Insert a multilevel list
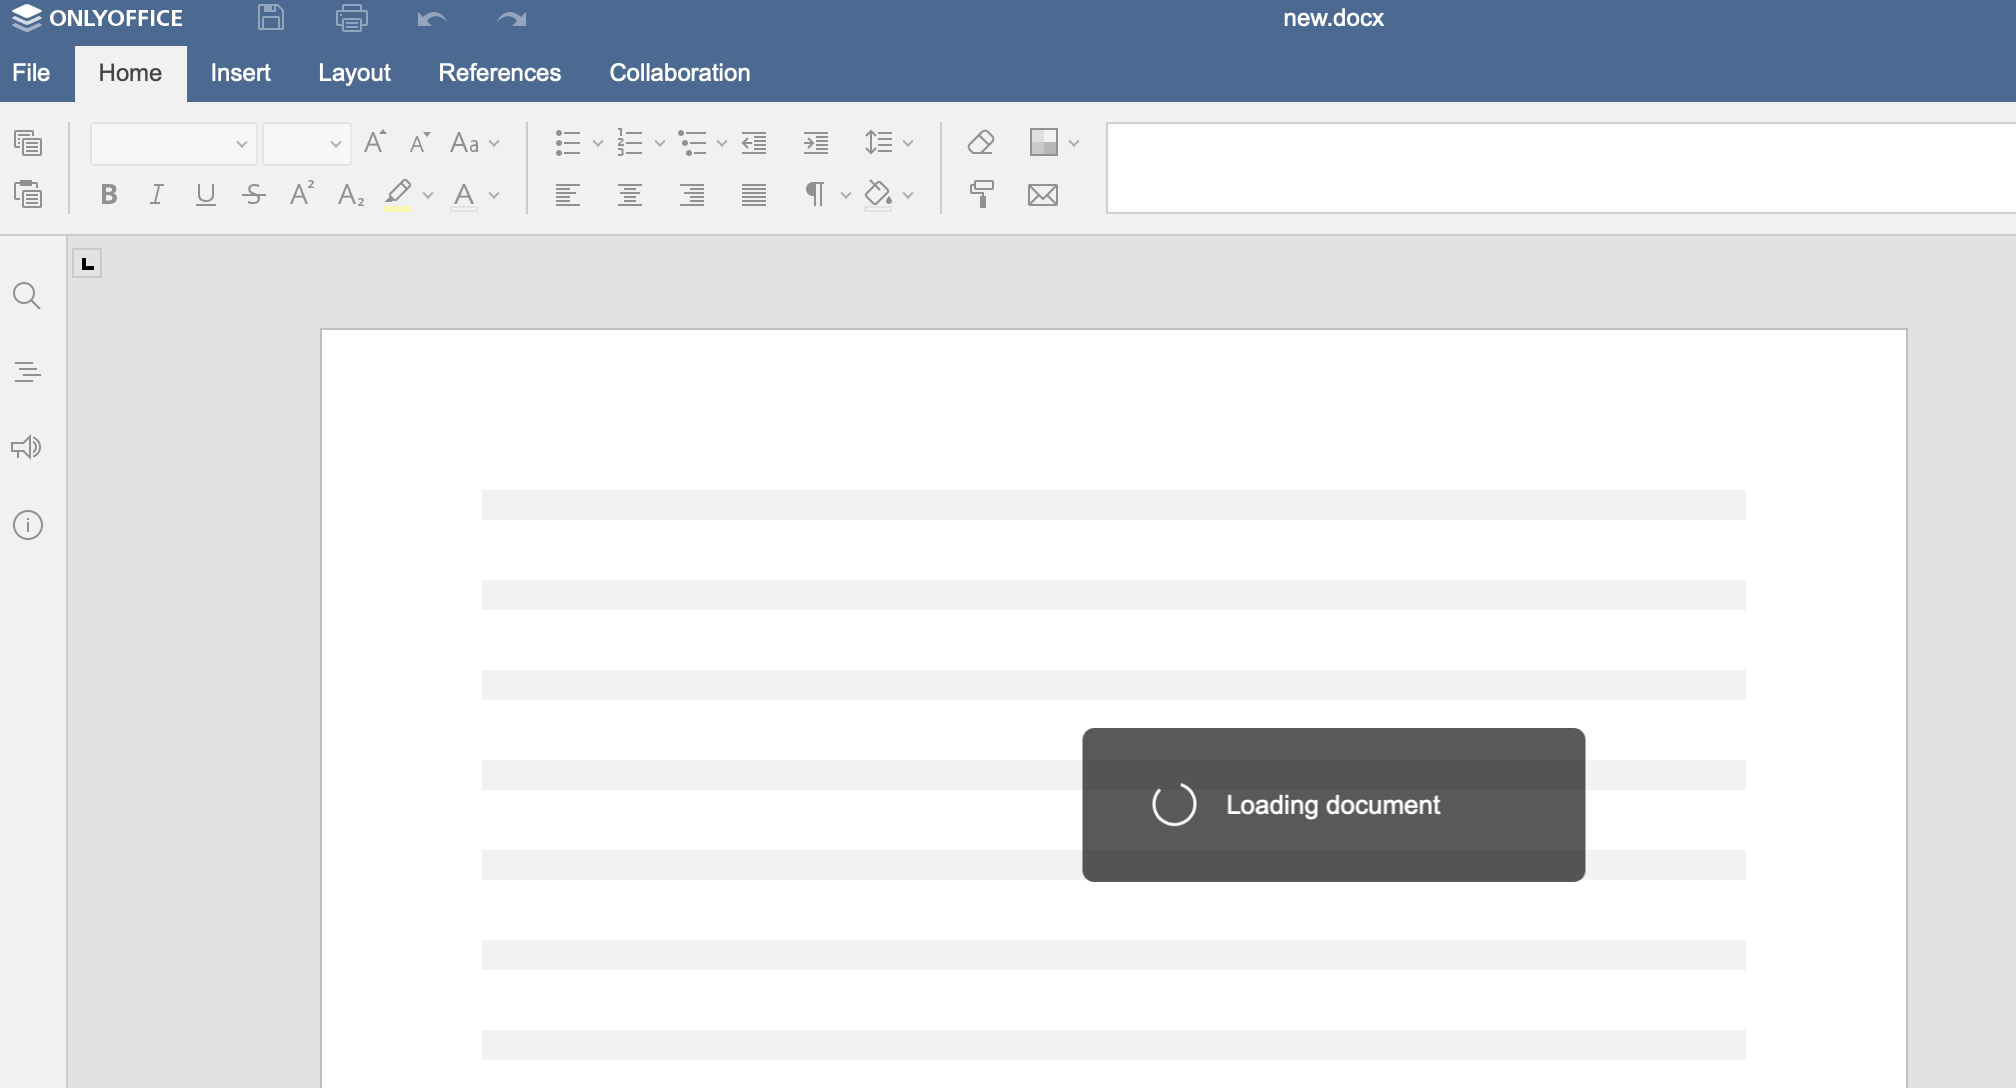2016x1088 pixels. tap(692, 143)
